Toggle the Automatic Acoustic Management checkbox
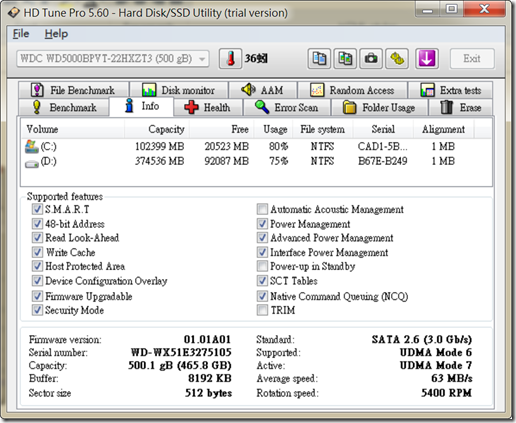This screenshot has height=423, width=516. pyautogui.click(x=262, y=209)
